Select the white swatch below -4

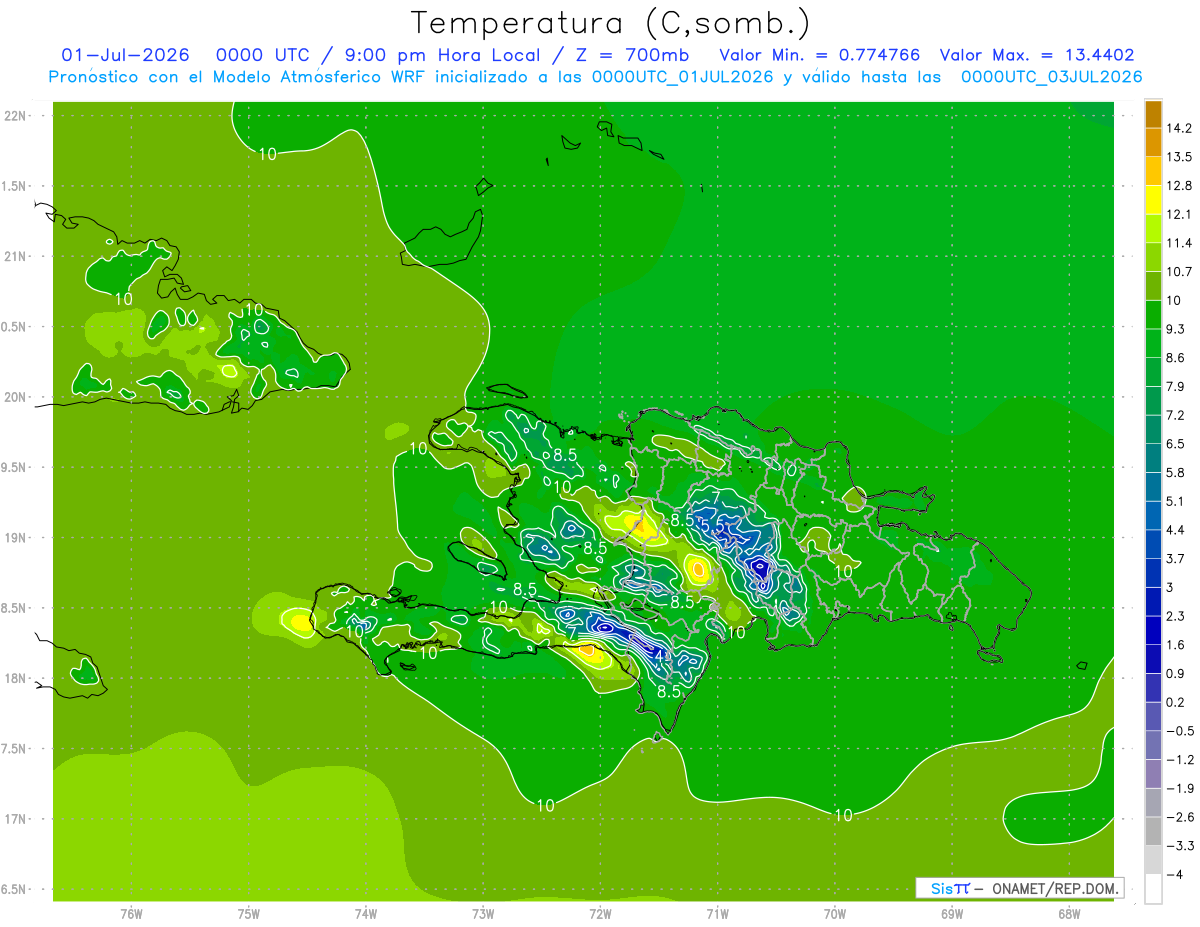point(1153,889)
